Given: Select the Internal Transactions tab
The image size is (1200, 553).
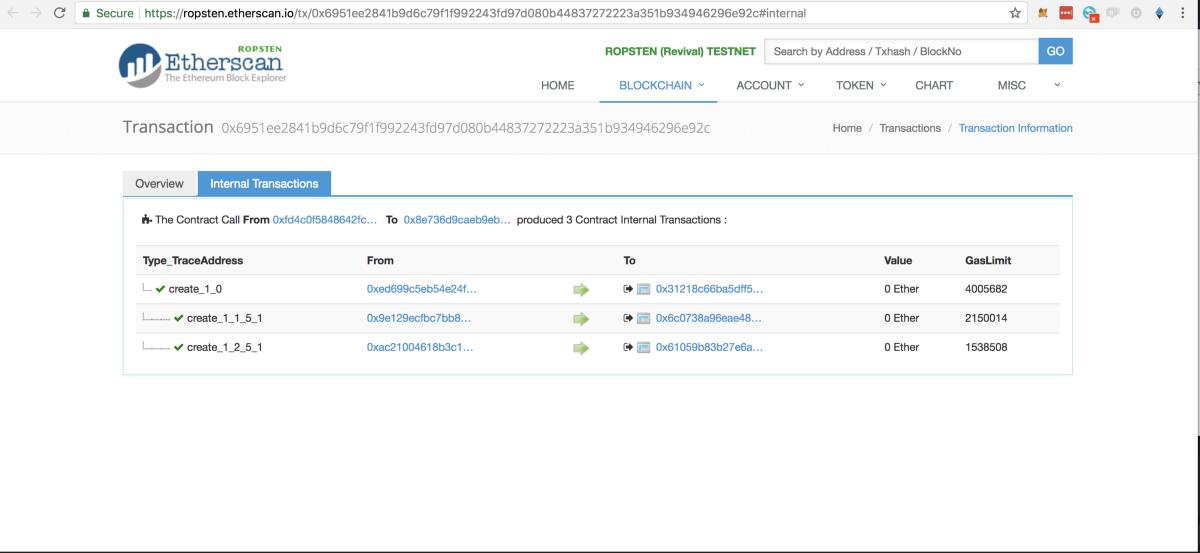Looking at the screenshot, I should 264,184.
